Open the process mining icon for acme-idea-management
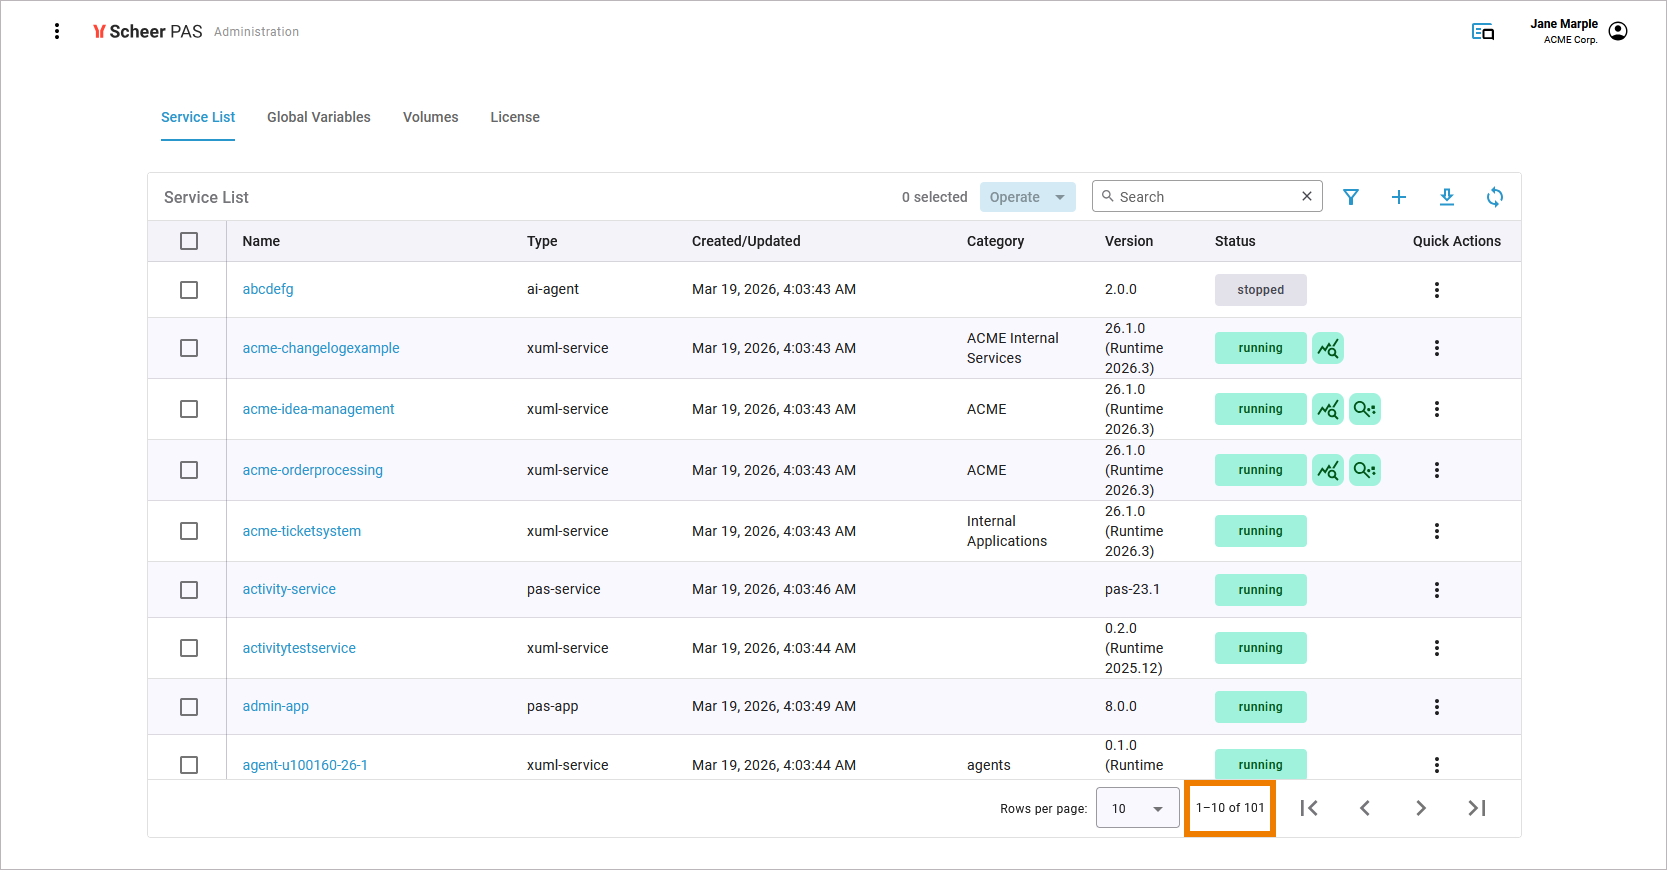Viewport: 1667px width, 870px height. click(1364, 409)
